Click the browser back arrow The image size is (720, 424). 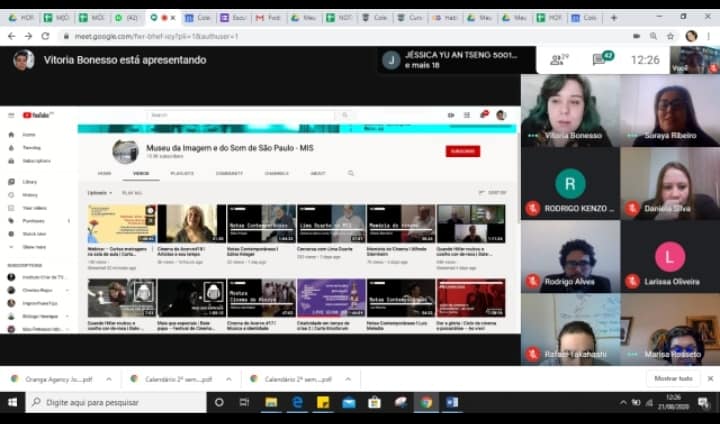(11, 36)
